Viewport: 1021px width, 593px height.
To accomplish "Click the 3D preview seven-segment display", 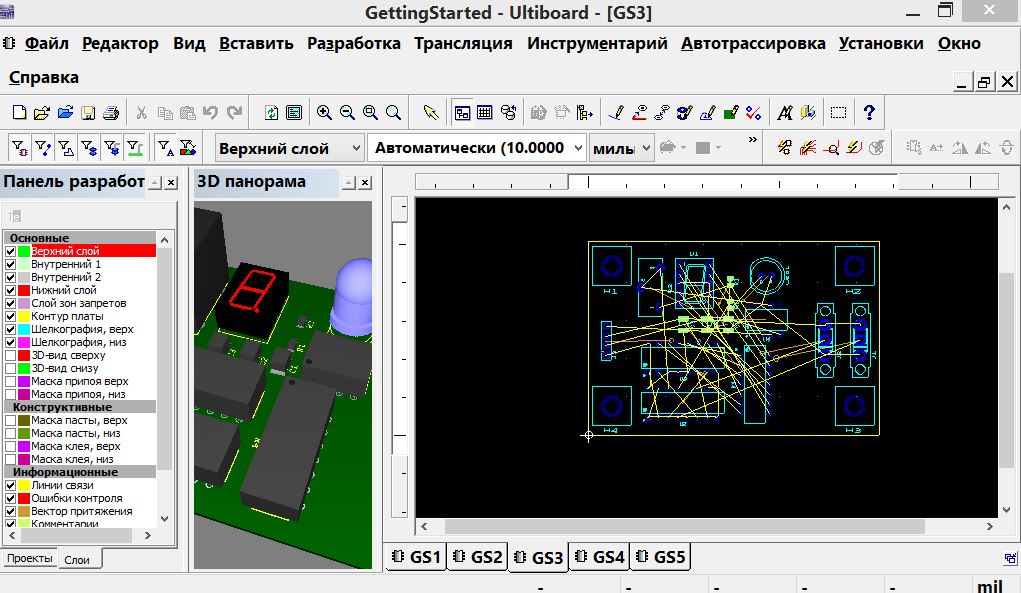I will point(252,290).
